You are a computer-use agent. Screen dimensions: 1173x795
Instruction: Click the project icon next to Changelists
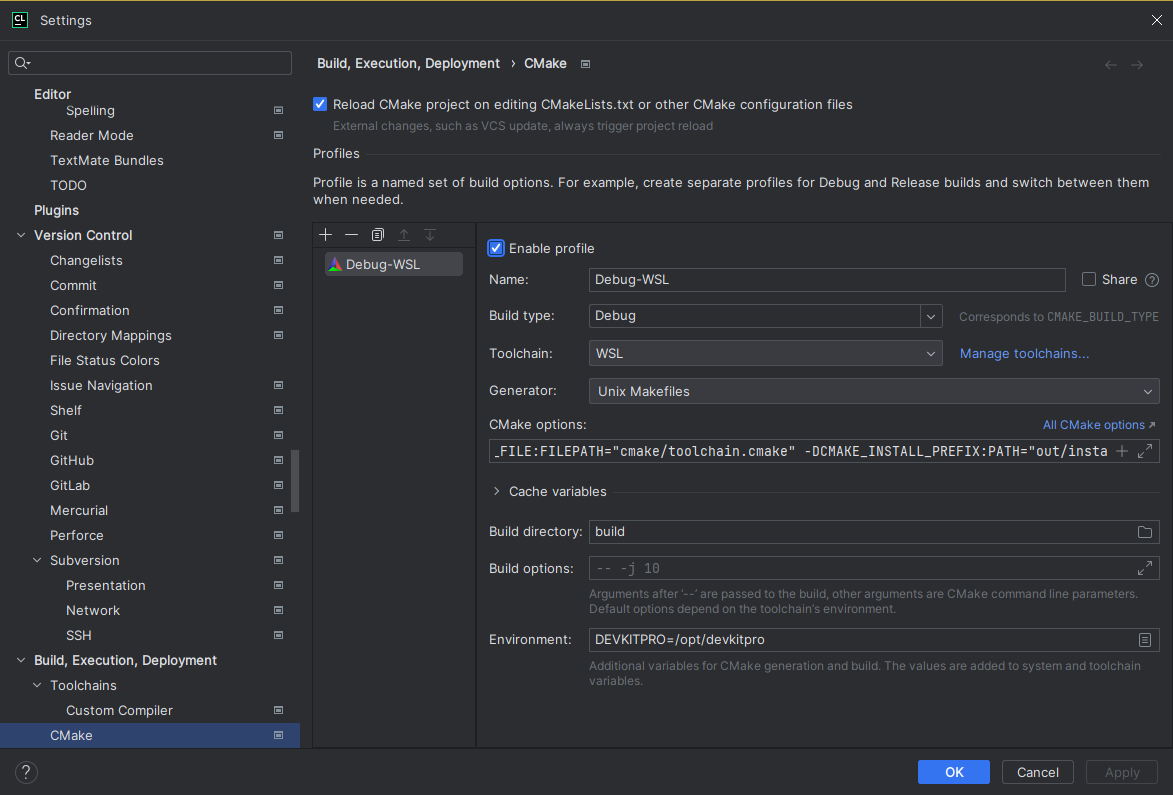point(278,260)
